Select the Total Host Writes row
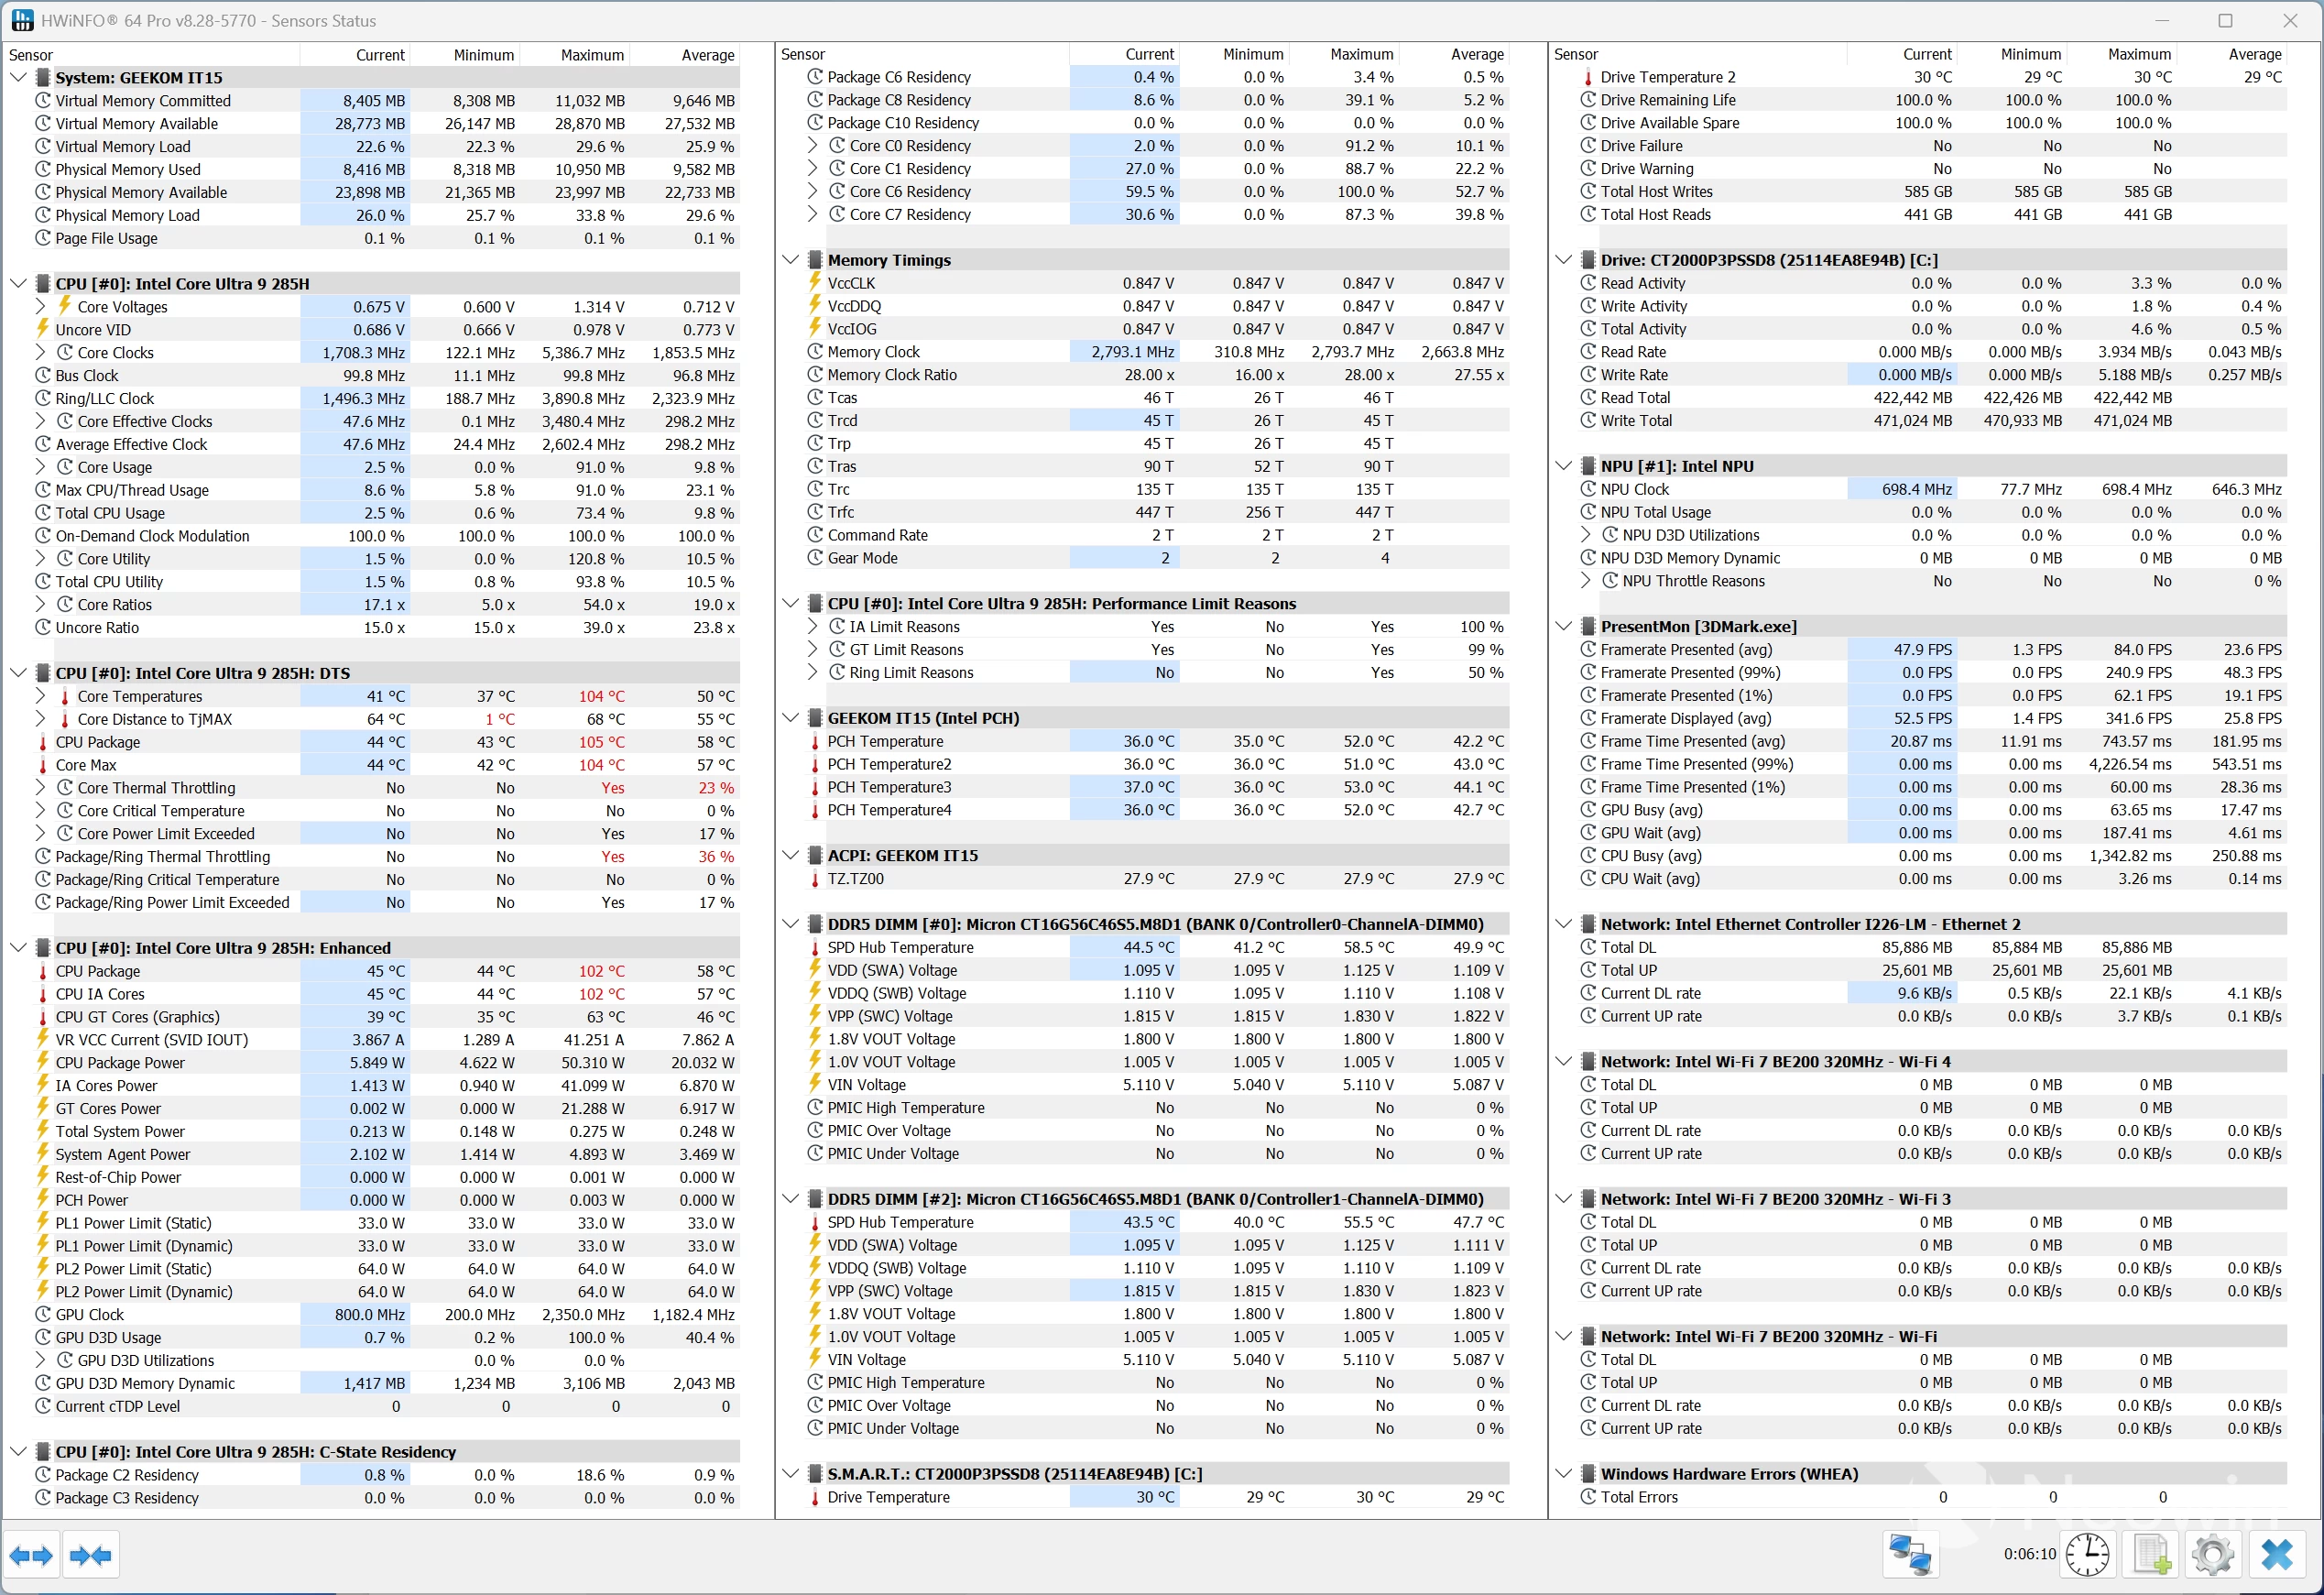Image resolution: width=2324 pixels, height=1595 pixels. [x=1932, y=192]
